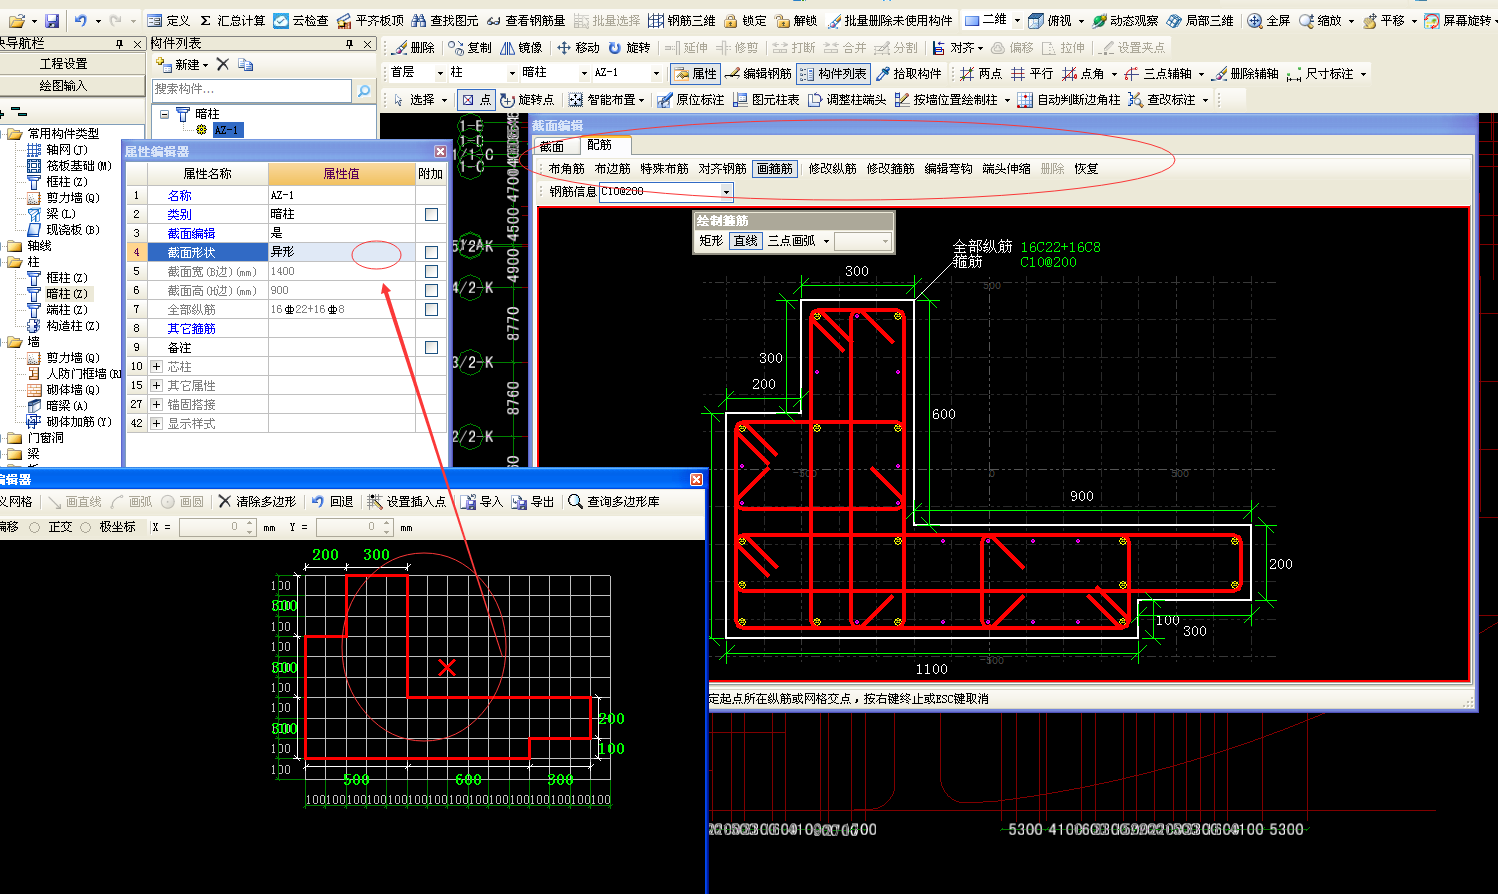Click 绘图输入 button in navigation bar
The image size is (1498, 894).
(x=64, y=86)
